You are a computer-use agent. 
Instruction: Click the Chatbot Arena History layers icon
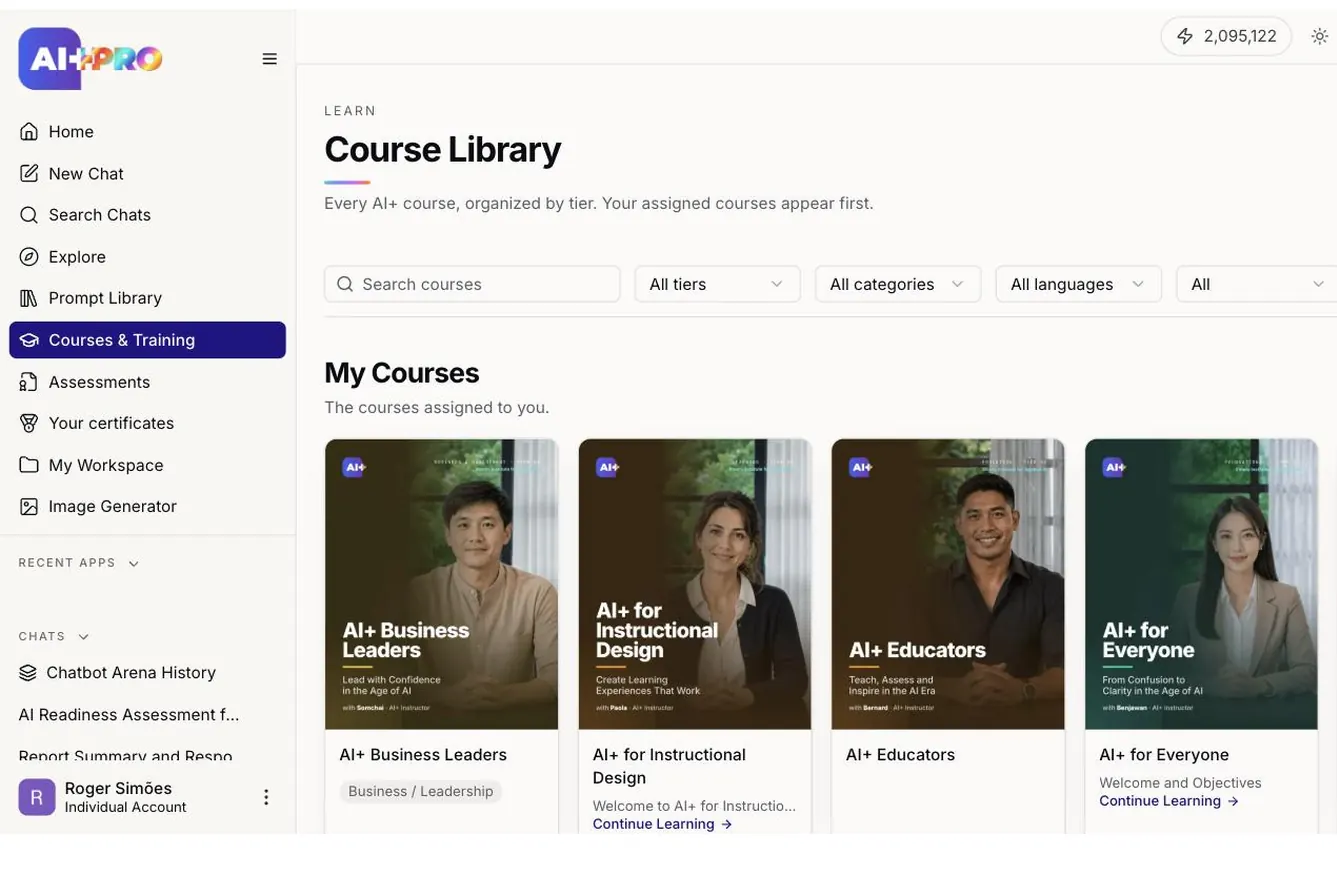tap(28, 673)
